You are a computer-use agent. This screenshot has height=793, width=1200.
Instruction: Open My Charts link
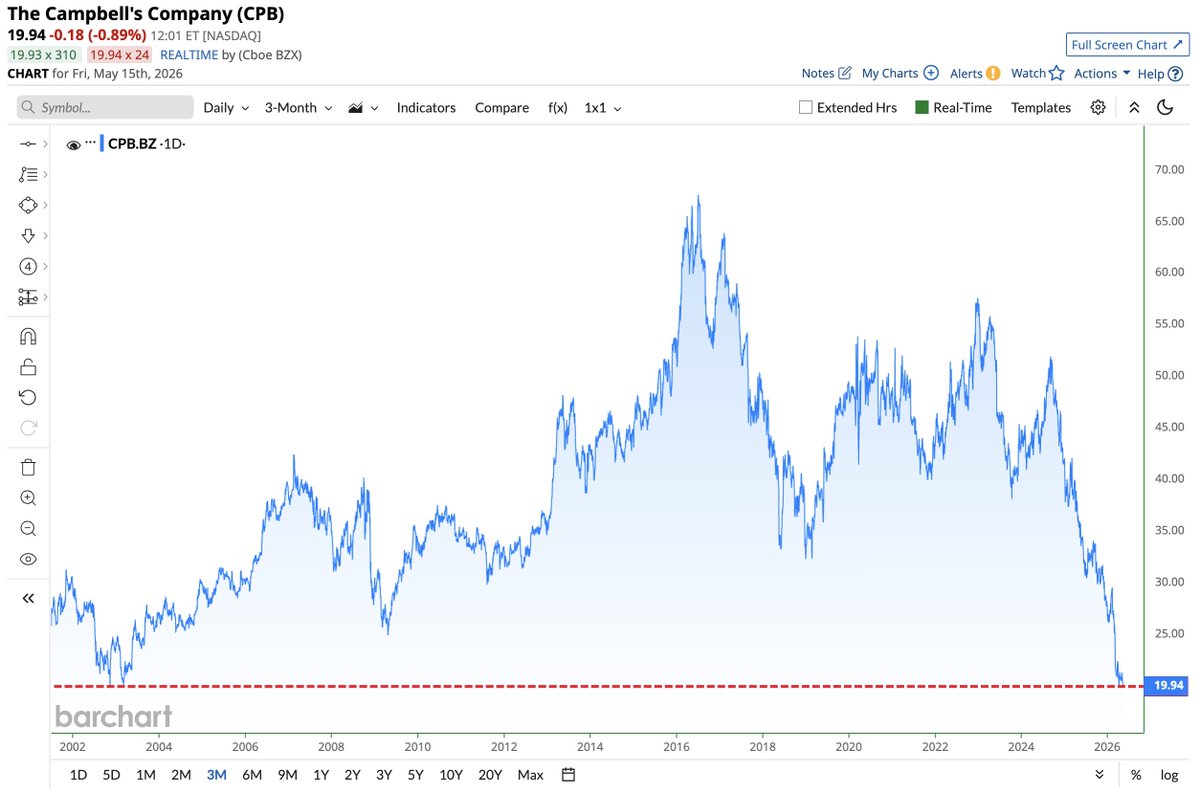coord(900,73)
